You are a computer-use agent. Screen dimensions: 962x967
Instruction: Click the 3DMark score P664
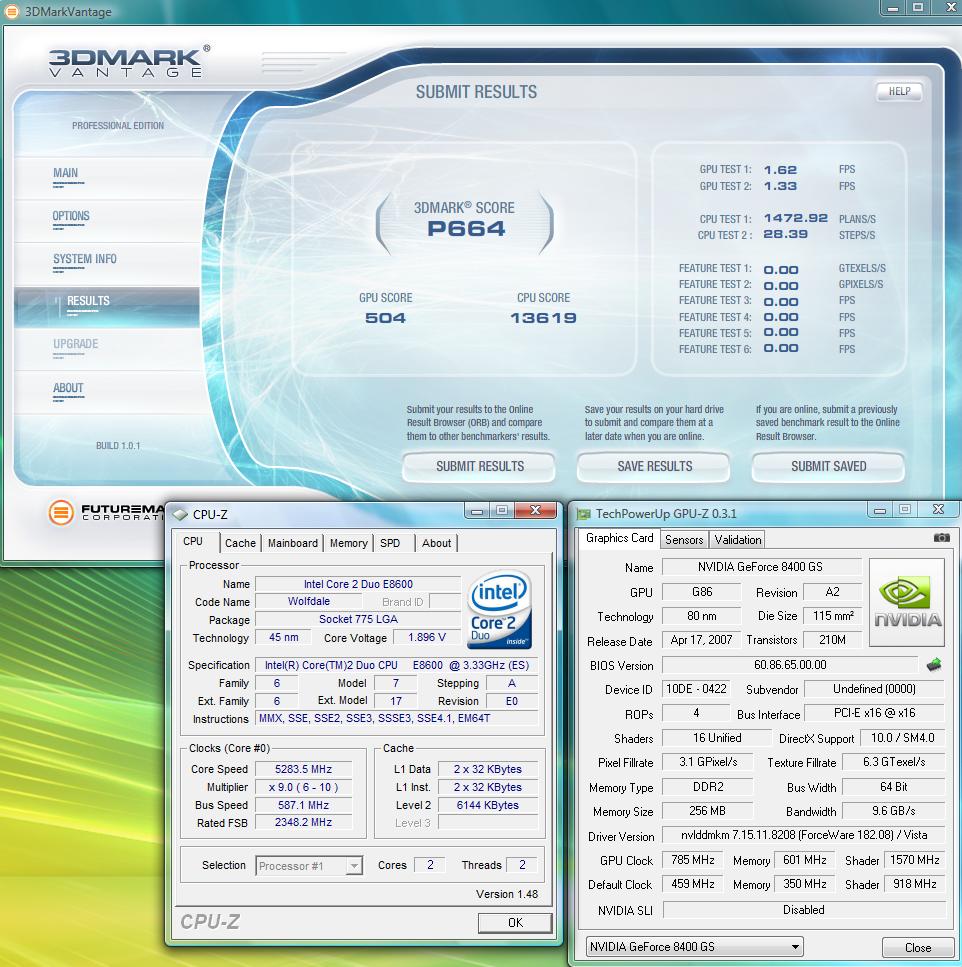coord(466,229)
